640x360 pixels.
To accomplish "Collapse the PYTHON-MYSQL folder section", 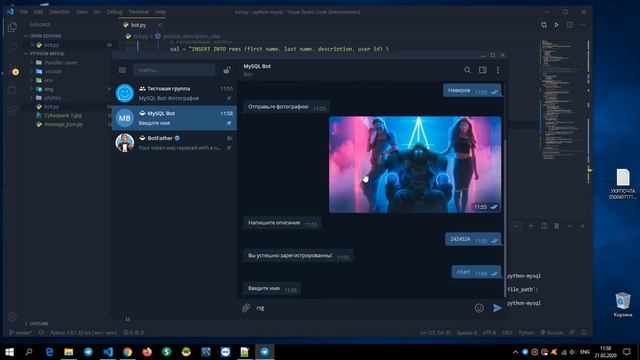I will coord(47,53).
